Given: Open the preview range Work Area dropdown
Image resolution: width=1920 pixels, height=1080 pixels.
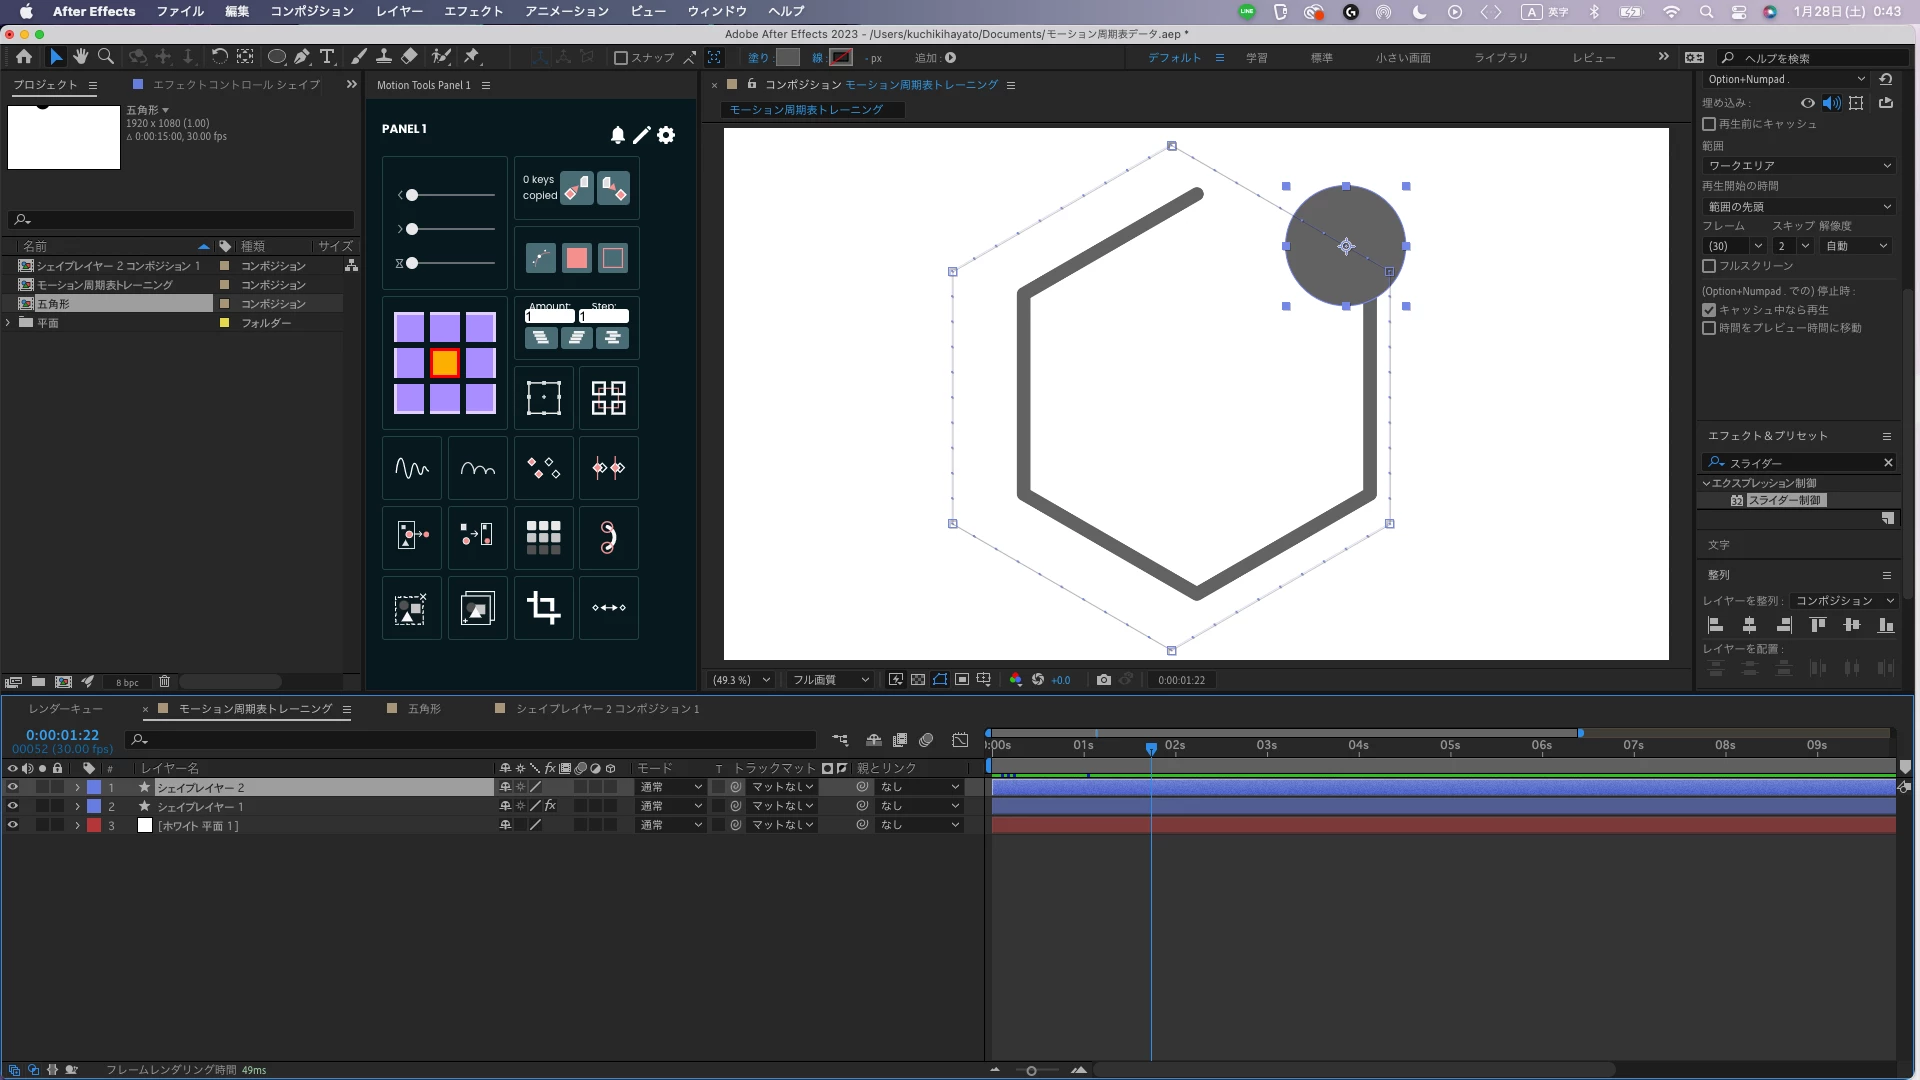Looking at the screenshot, I should (x=1798, y=166).
